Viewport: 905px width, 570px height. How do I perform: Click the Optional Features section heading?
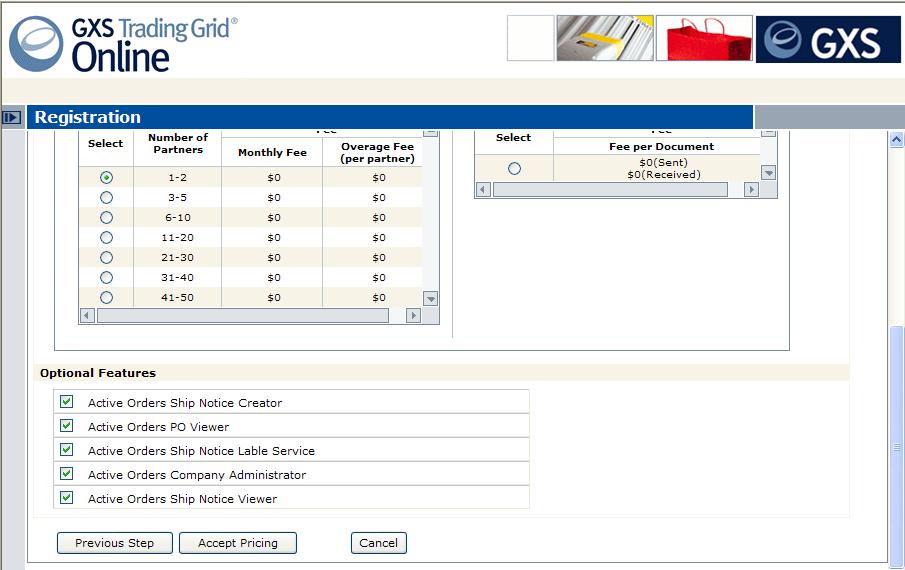pyautogui.click(x=98, y=373)
